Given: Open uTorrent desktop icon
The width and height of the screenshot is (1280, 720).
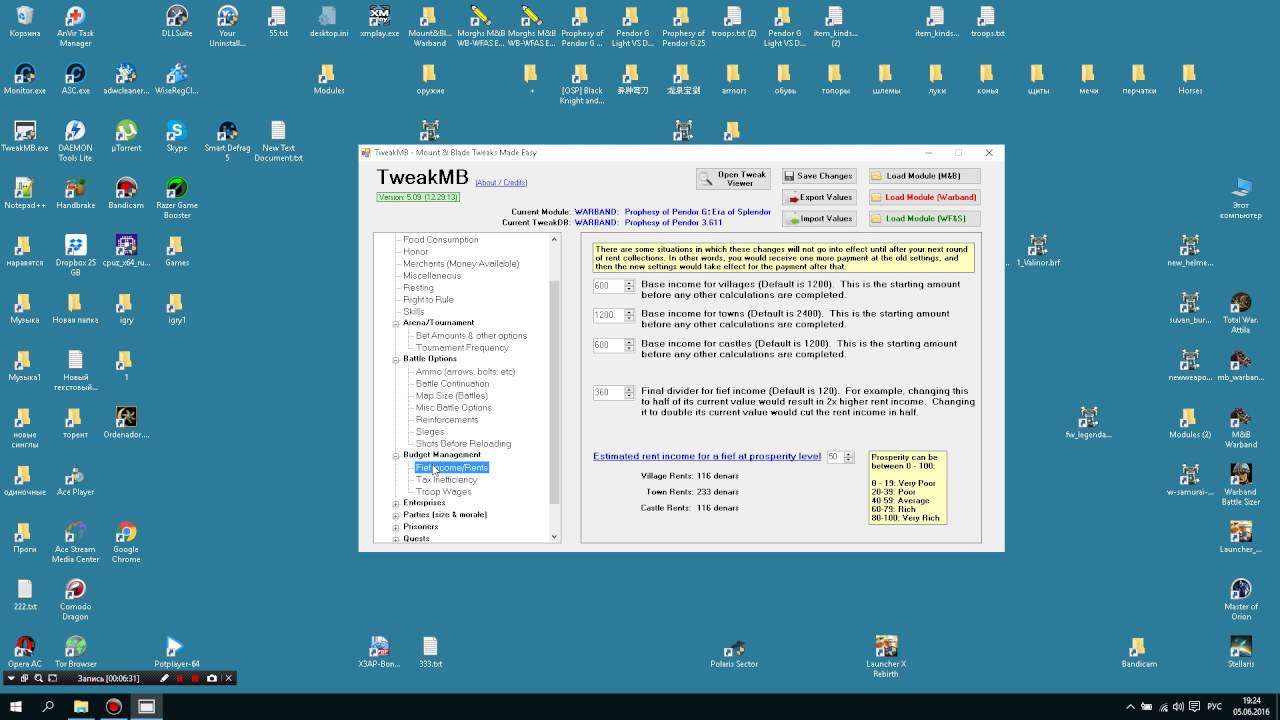Looking at the screenshot, I should (126, 136).
